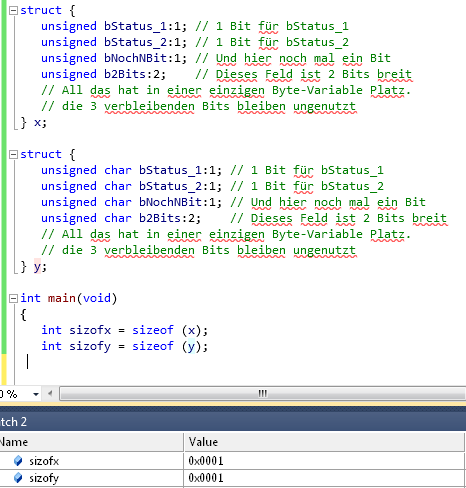
Task: Click sizeof keyword in sizofx line
Action: 153,330
